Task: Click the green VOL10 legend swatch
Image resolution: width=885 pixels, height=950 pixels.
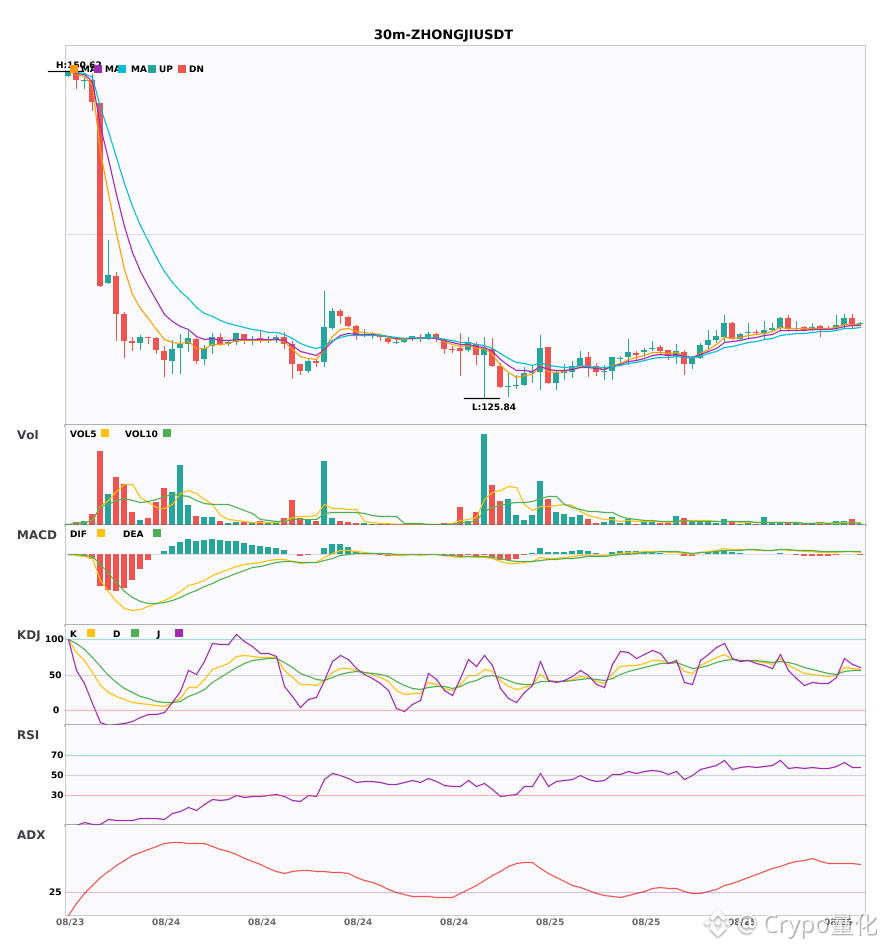Action: pyautogui.click(x=167, y=433)
